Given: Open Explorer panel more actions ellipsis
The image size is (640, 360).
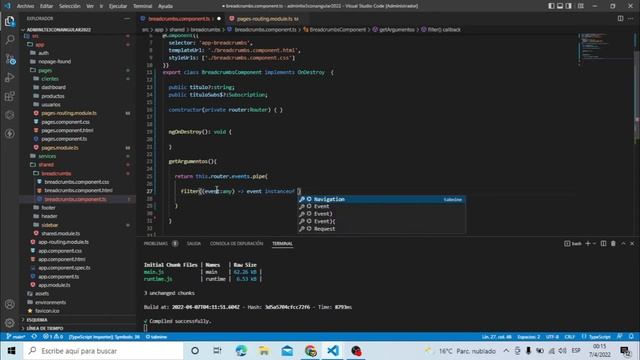Looking at the screenshot, I should pos(127,18).
